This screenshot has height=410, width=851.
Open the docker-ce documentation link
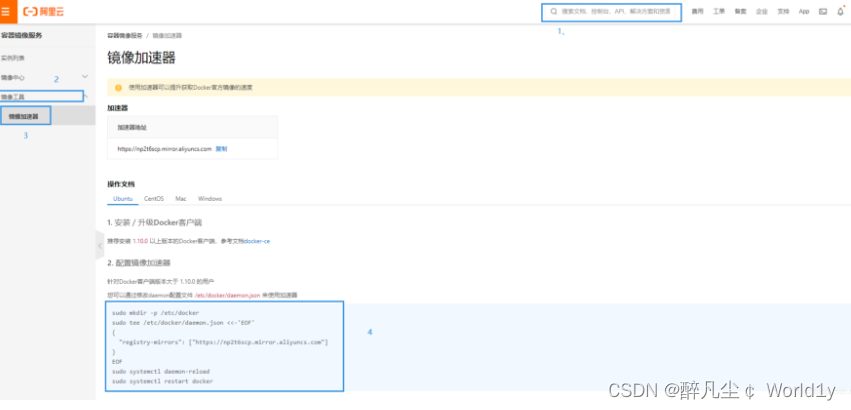coord(257,241)
